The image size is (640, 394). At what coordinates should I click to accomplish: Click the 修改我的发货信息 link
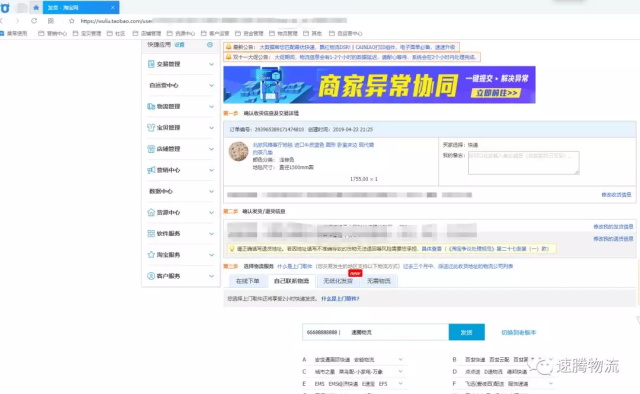(x=613, y=226)
